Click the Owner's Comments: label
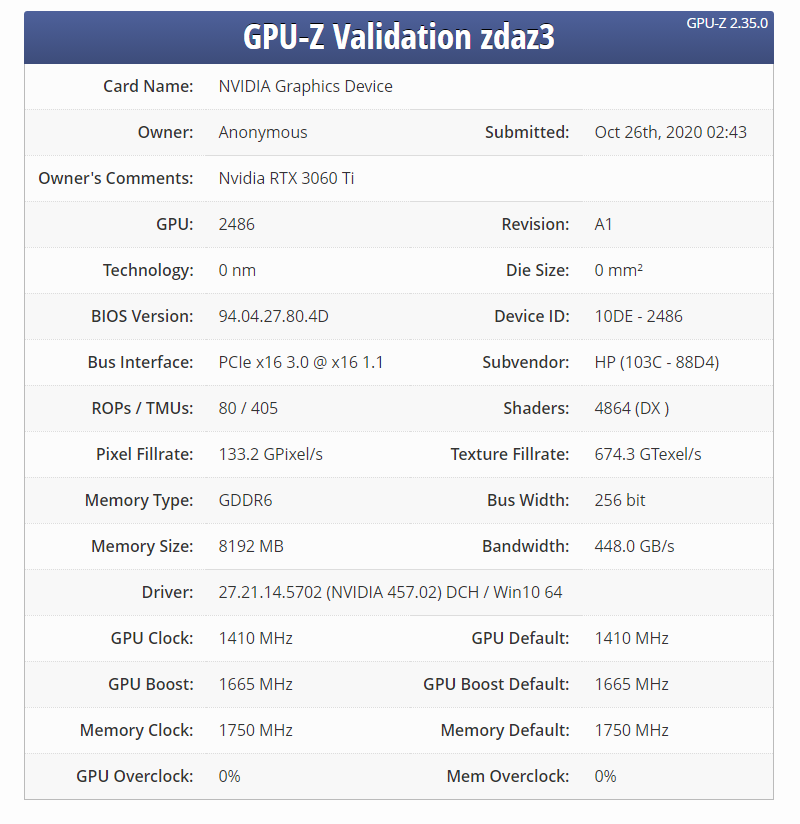 click(116, 178)
